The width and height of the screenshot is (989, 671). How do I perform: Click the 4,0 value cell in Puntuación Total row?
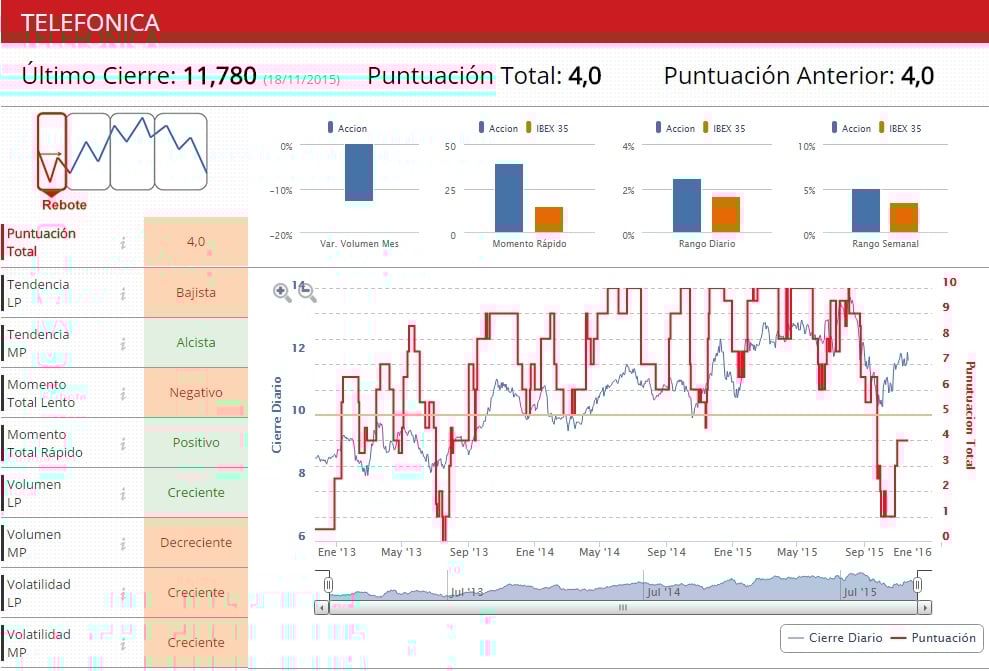pos(196,242)
